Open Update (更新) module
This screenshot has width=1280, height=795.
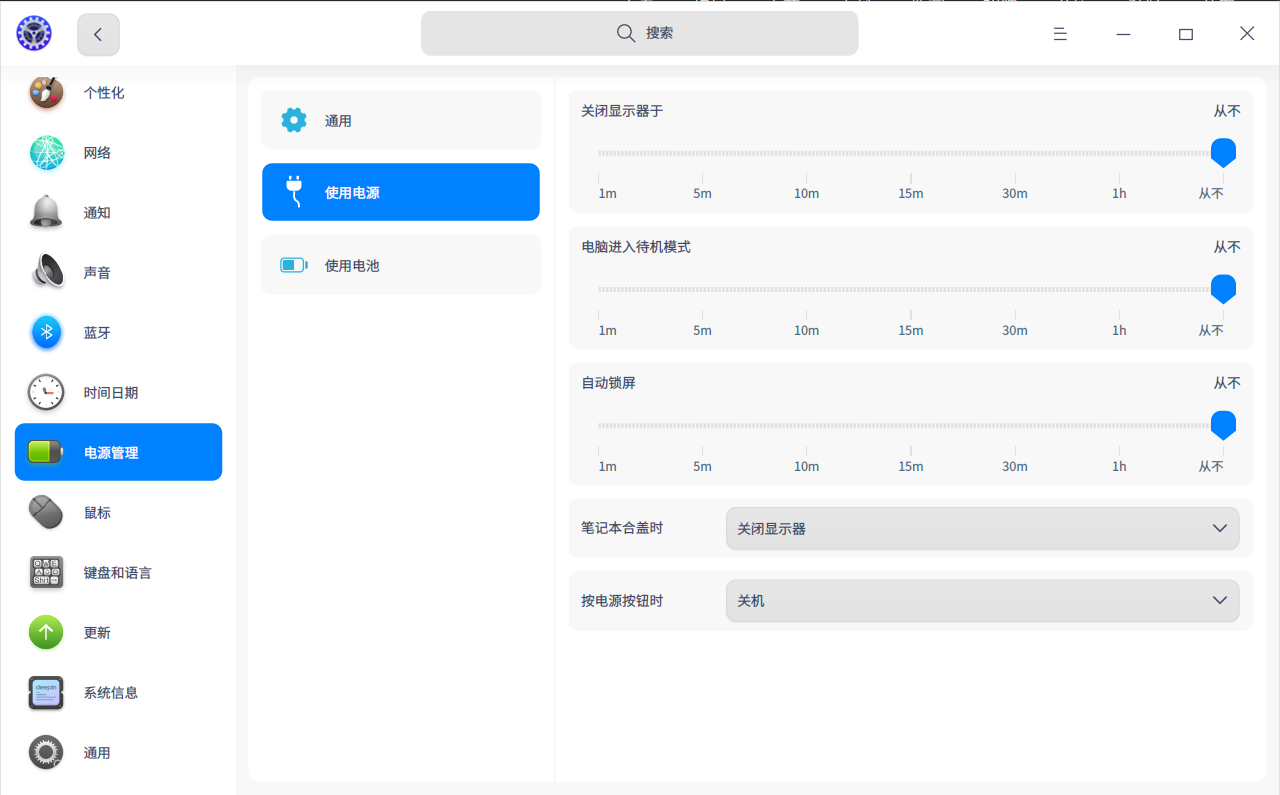pos(118,633)
